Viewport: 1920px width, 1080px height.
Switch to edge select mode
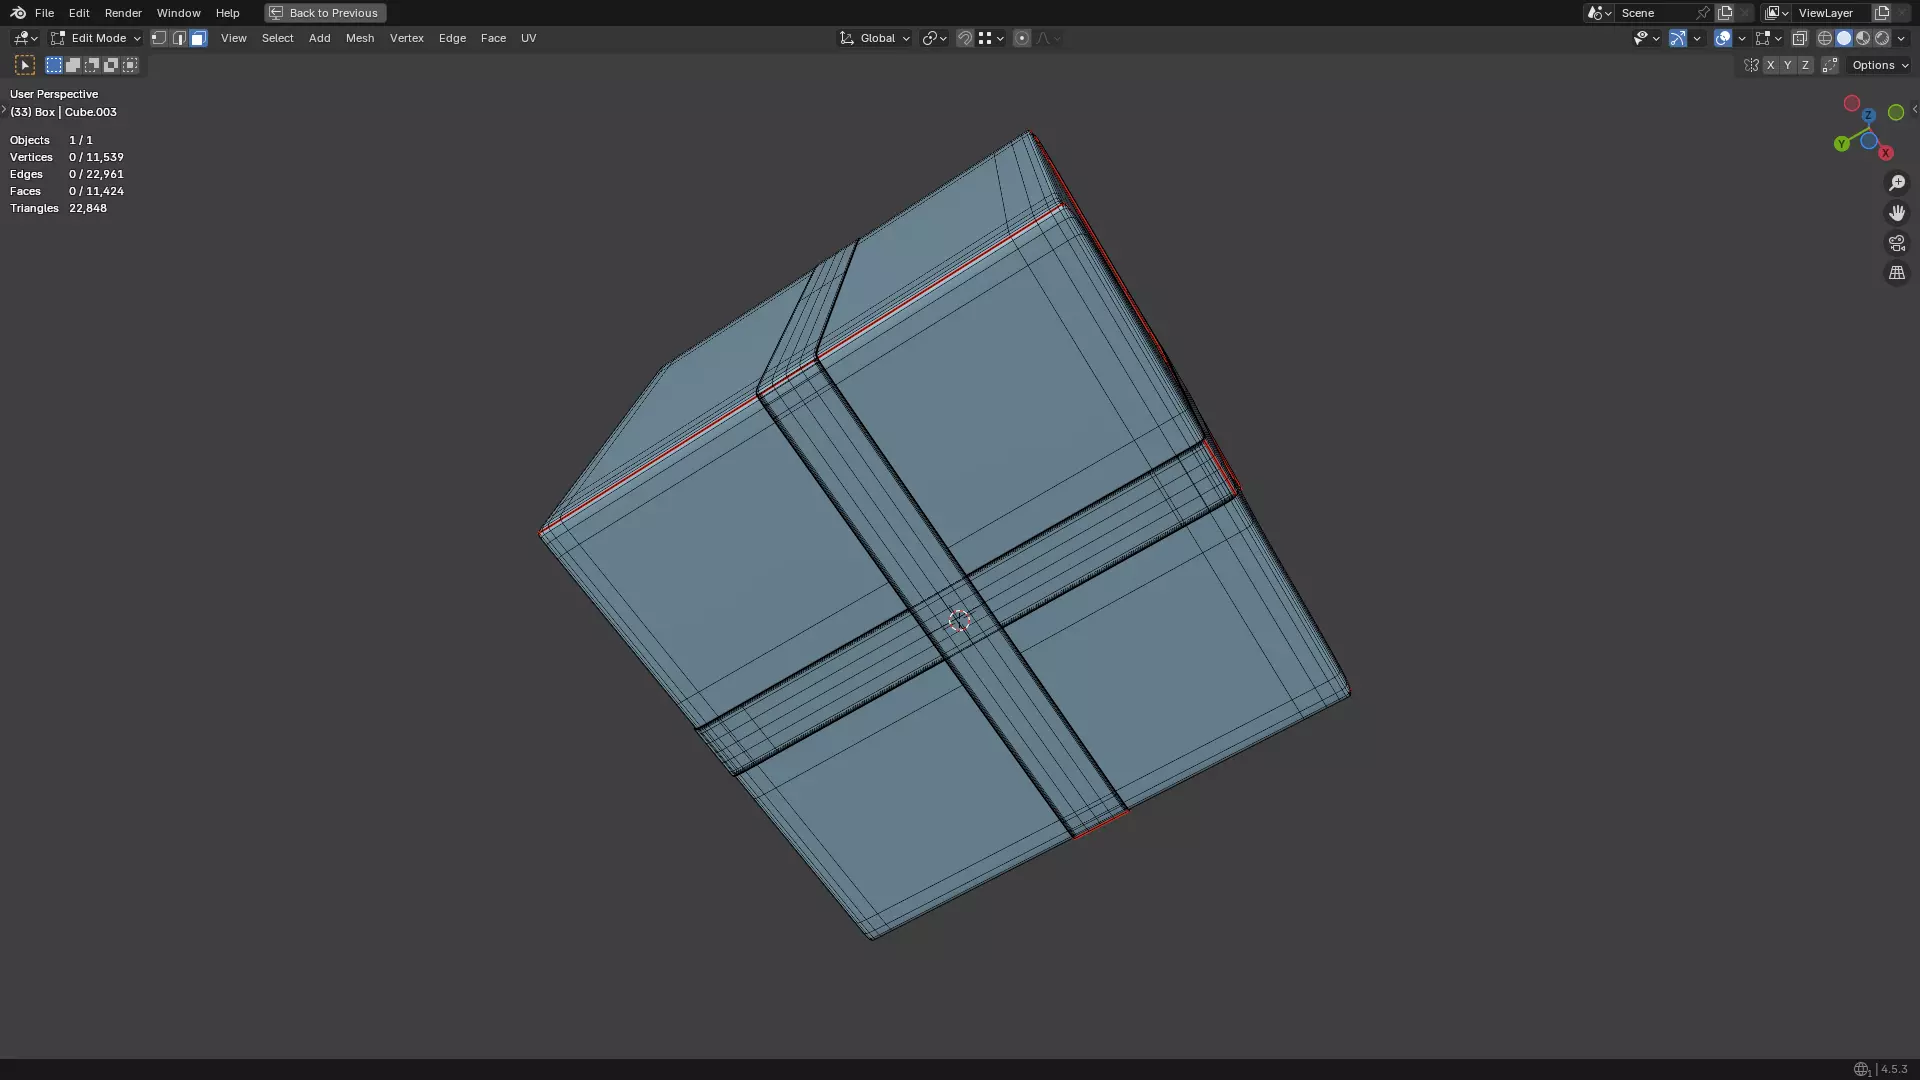tap(179, 38)
